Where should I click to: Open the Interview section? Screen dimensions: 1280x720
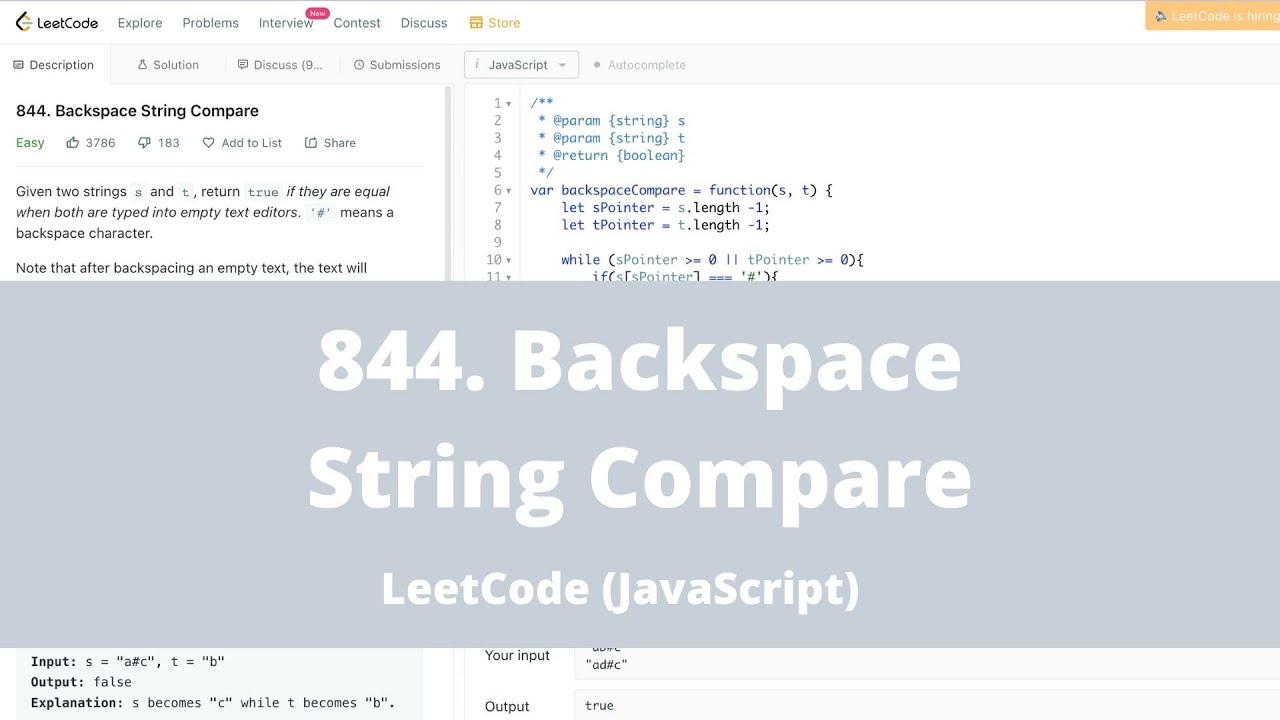[286, 22]
